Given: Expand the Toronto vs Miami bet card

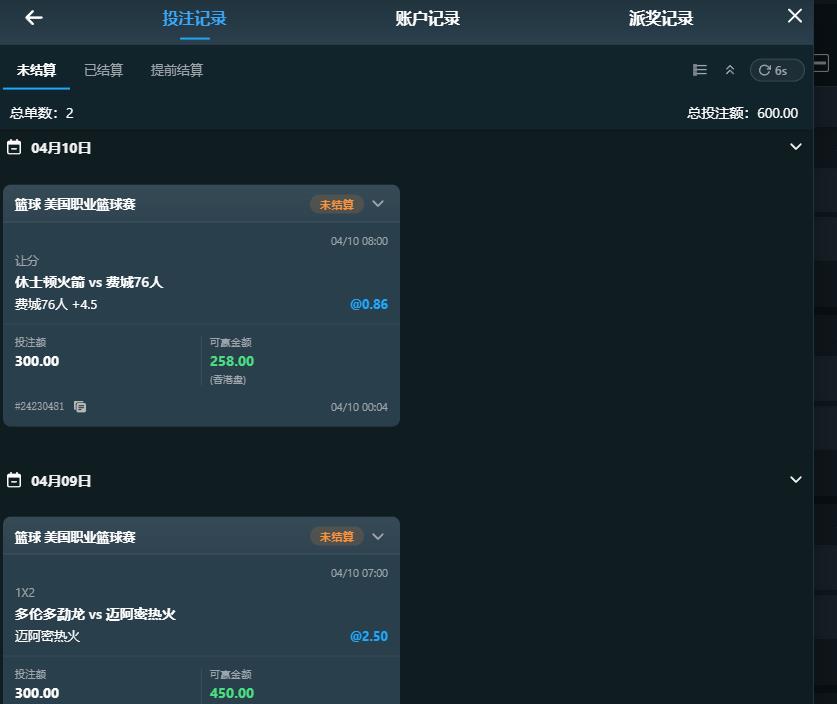Looking at the screenshot, I should click(x=378, y=537).
